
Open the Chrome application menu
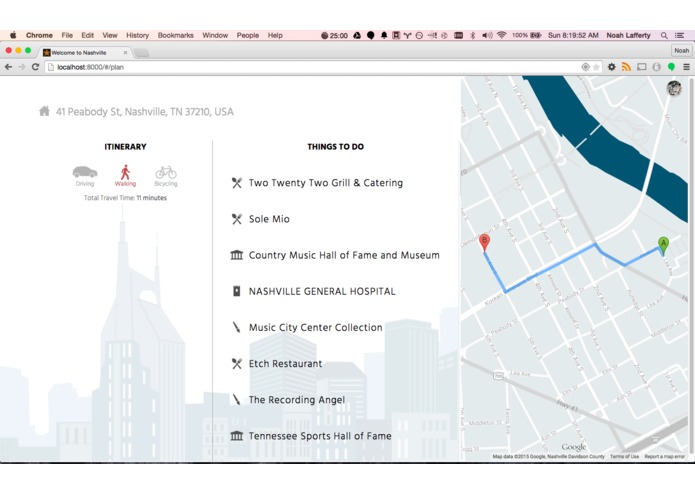(39, 35)
